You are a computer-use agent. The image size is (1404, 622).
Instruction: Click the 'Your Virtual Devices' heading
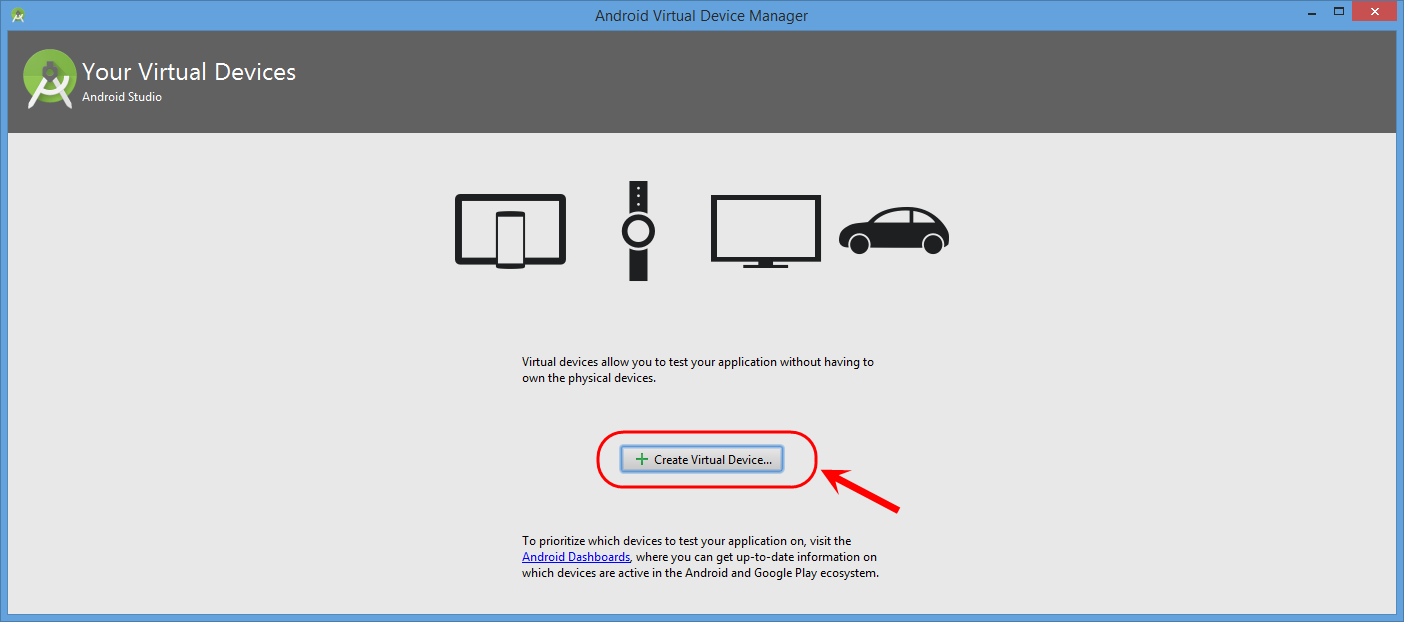[189, 72]
